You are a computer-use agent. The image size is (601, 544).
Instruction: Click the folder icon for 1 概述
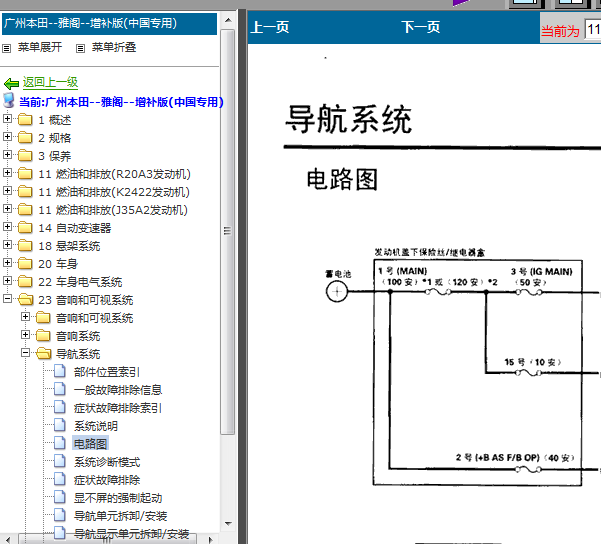tap(25, 120)
